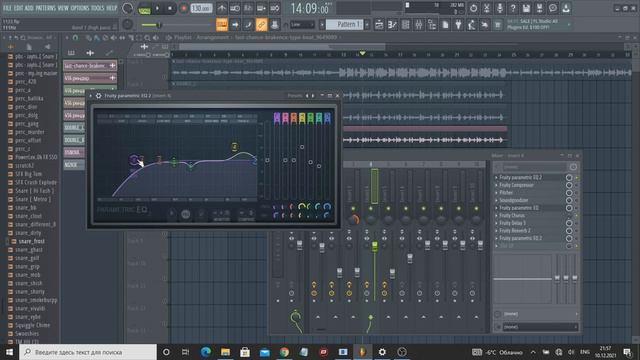Screen dimensions: 640x360
Task: Click the selected green mixer track fader
Action: 374,246
